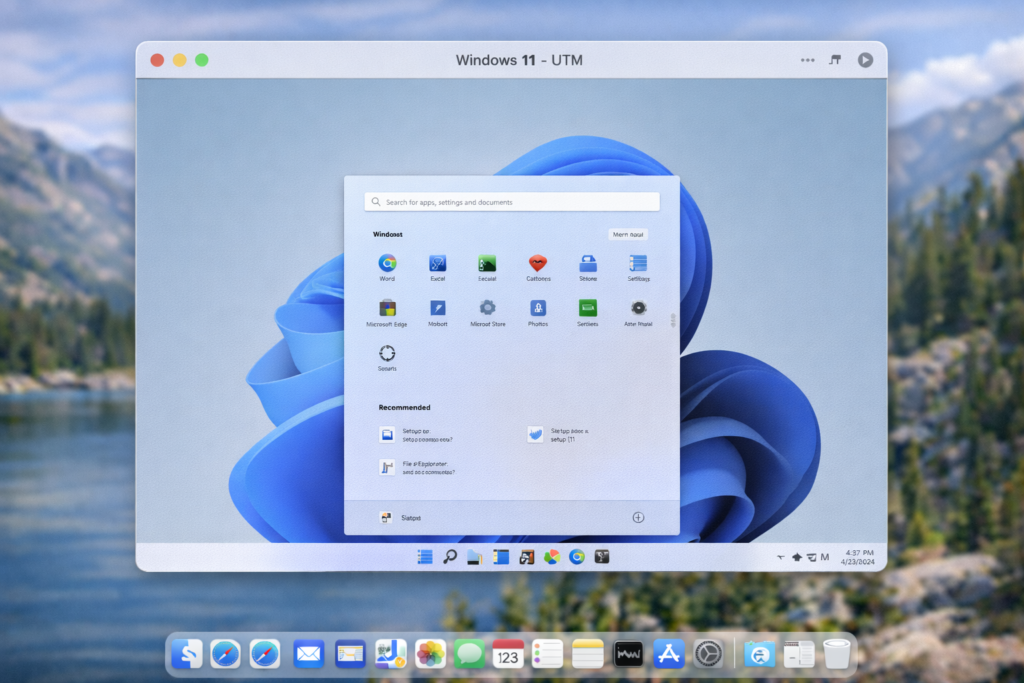This screenshot has height=683, width=1024.
Task: Click the Start button on the taskbar
Action: (423, 556)
